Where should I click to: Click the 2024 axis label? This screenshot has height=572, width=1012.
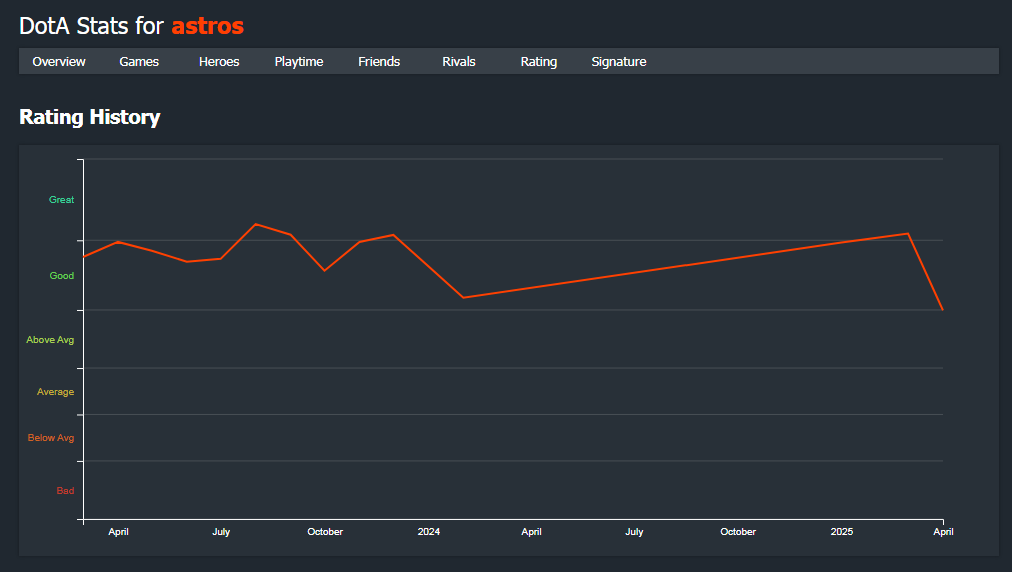429,531
